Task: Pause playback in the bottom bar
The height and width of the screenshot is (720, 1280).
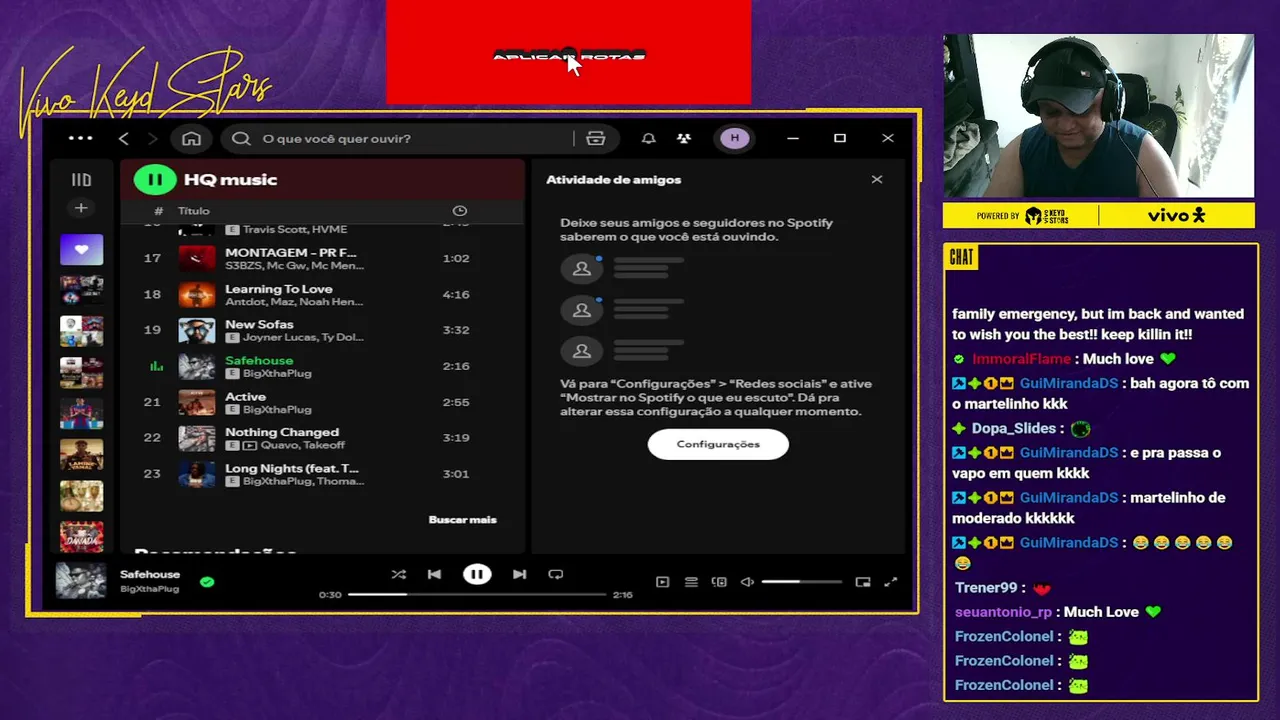Action: pyautogui.click(x=477, y=575)
